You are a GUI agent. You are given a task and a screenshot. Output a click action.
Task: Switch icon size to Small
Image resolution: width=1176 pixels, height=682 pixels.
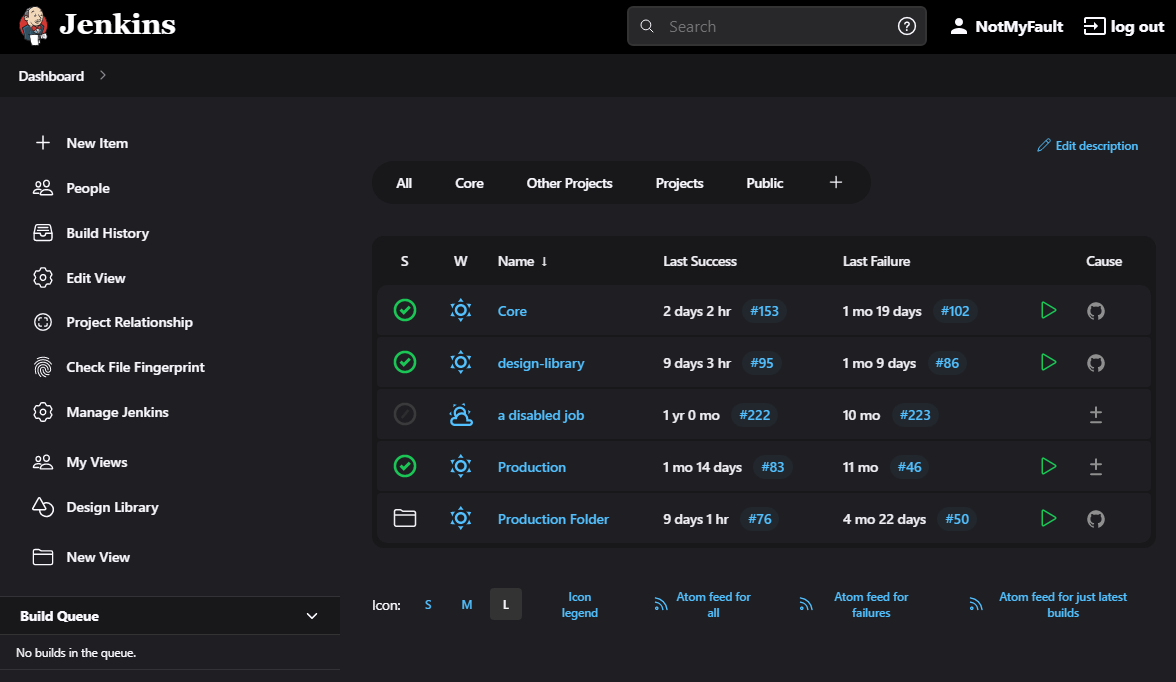point(428,604)
